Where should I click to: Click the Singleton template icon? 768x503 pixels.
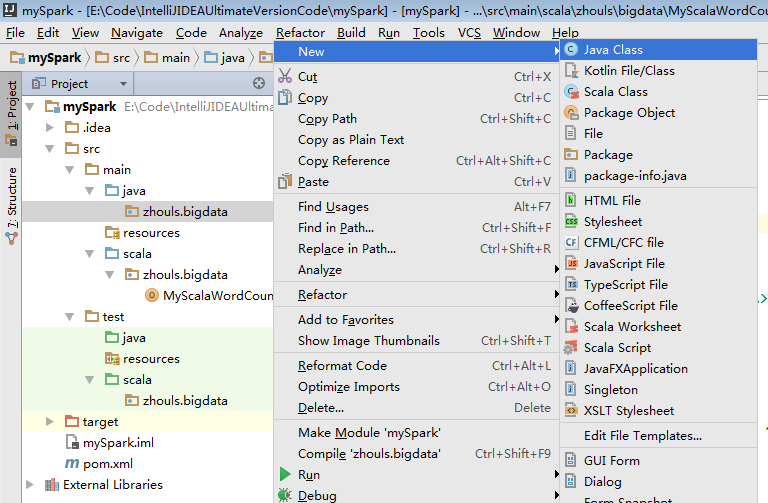tap(571, 390)
